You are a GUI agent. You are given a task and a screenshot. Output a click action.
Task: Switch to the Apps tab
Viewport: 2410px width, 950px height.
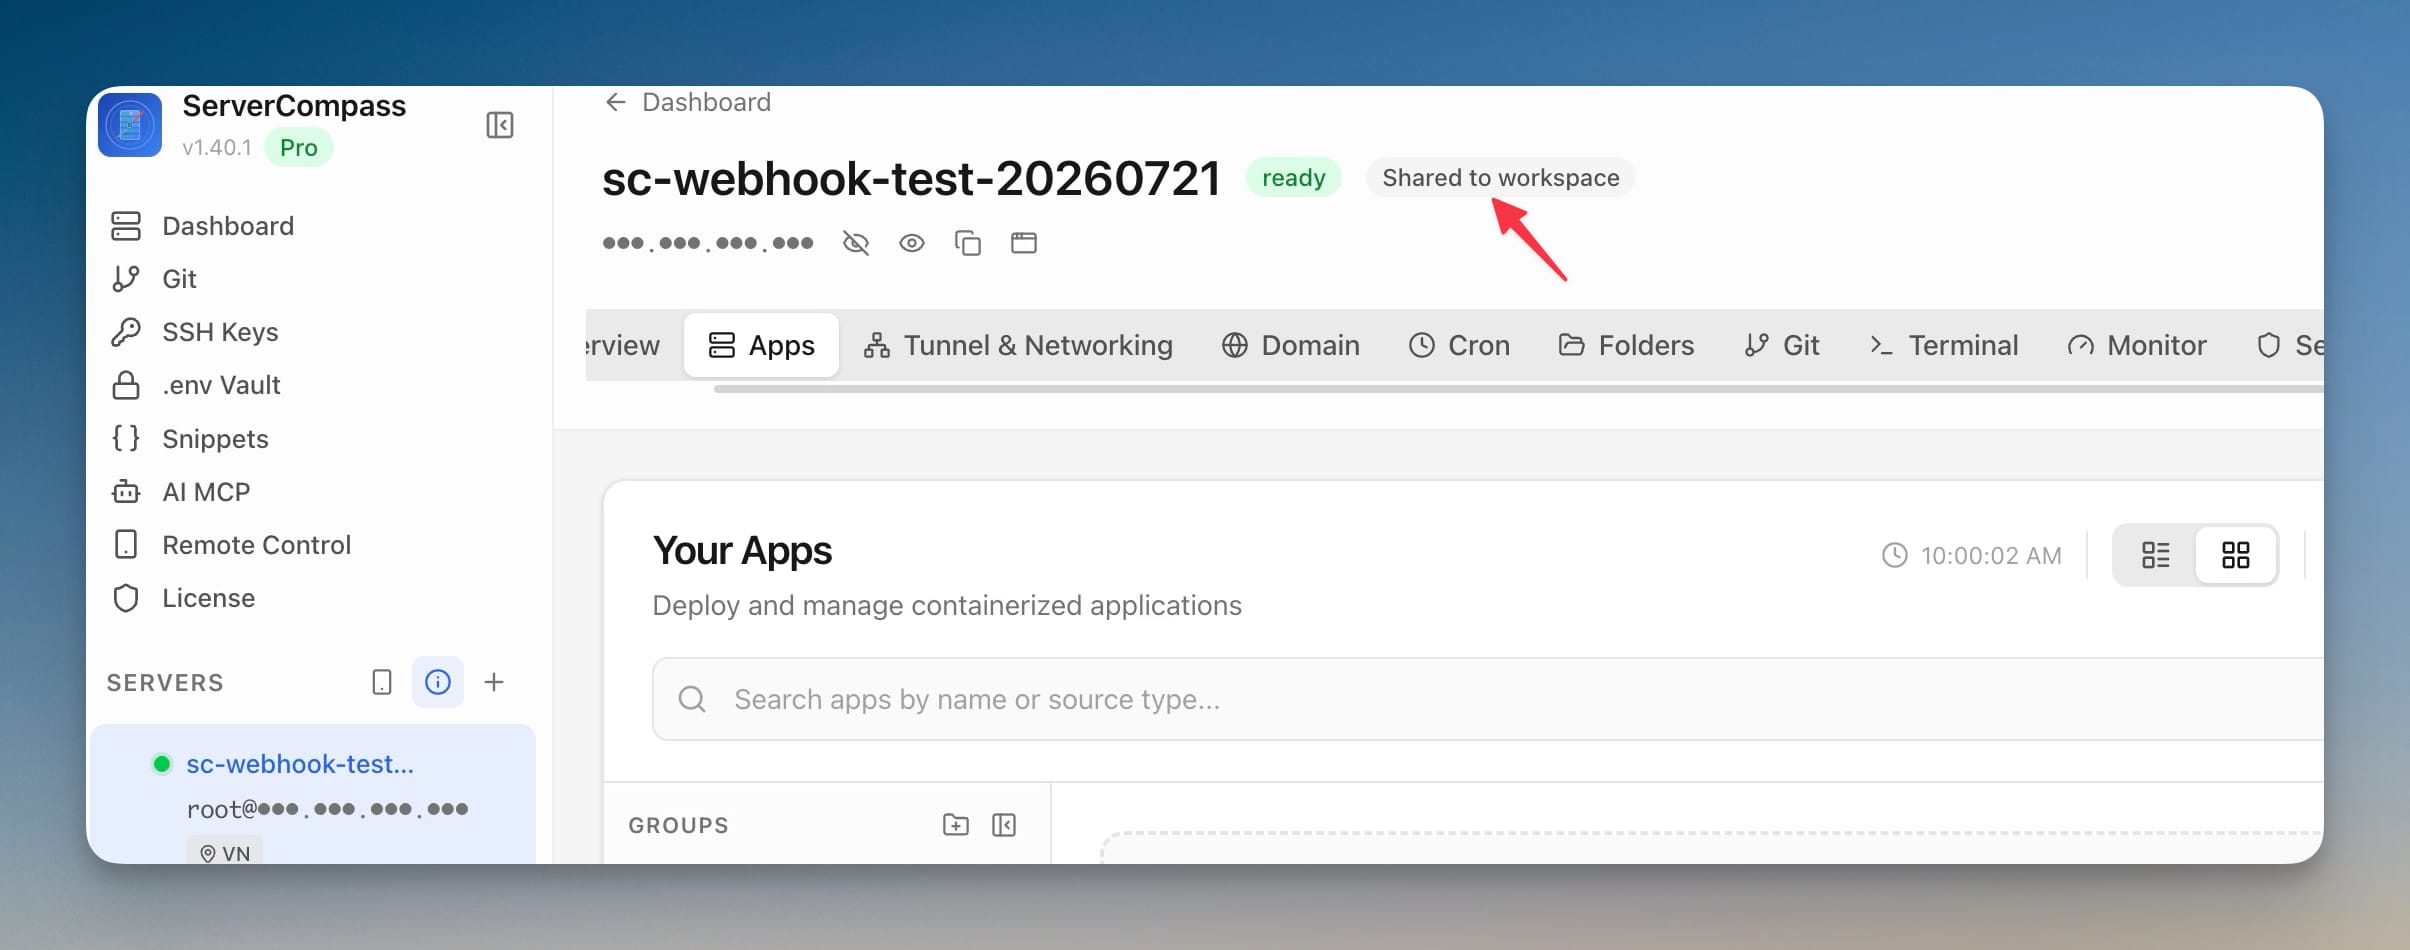click(761, 345)
